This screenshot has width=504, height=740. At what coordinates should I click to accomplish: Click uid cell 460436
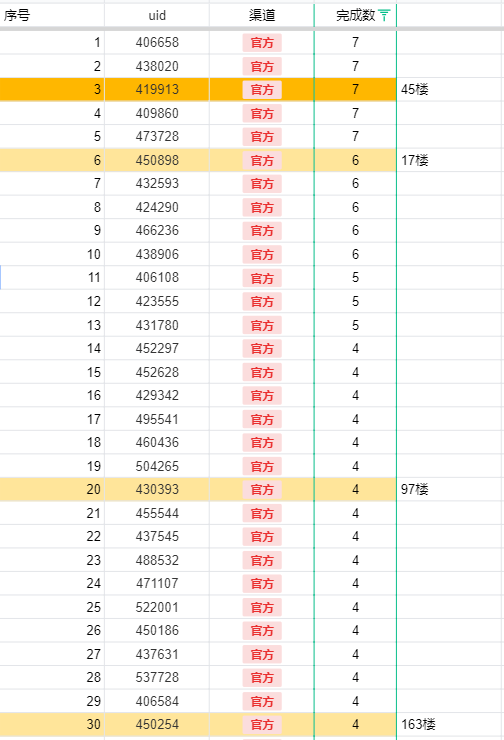(x=157, y=442)
